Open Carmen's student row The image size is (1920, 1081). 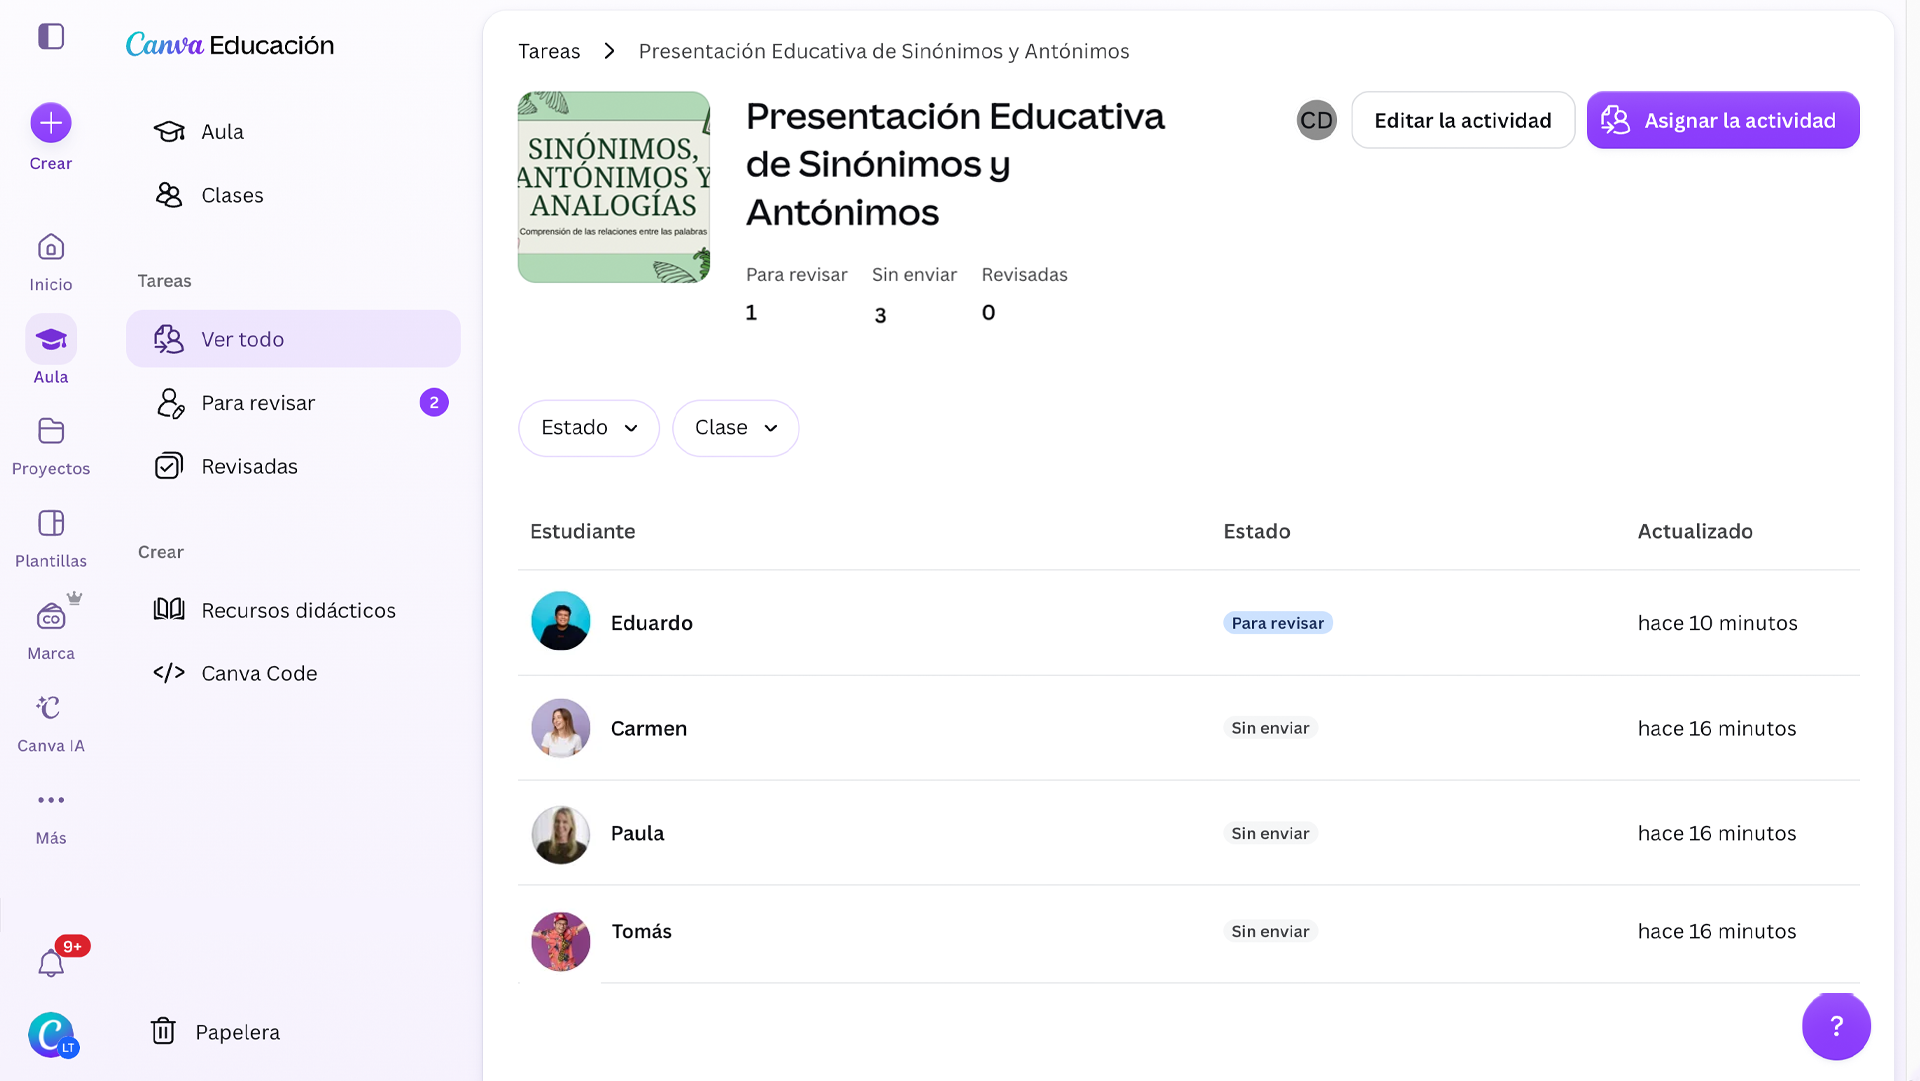(x=1188, y=728)
